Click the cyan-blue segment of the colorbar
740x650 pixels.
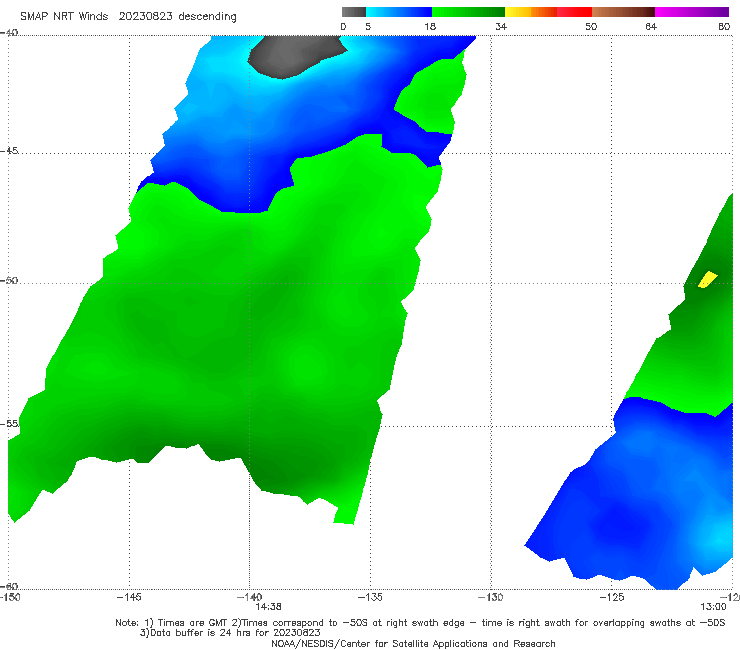(399, 12)
